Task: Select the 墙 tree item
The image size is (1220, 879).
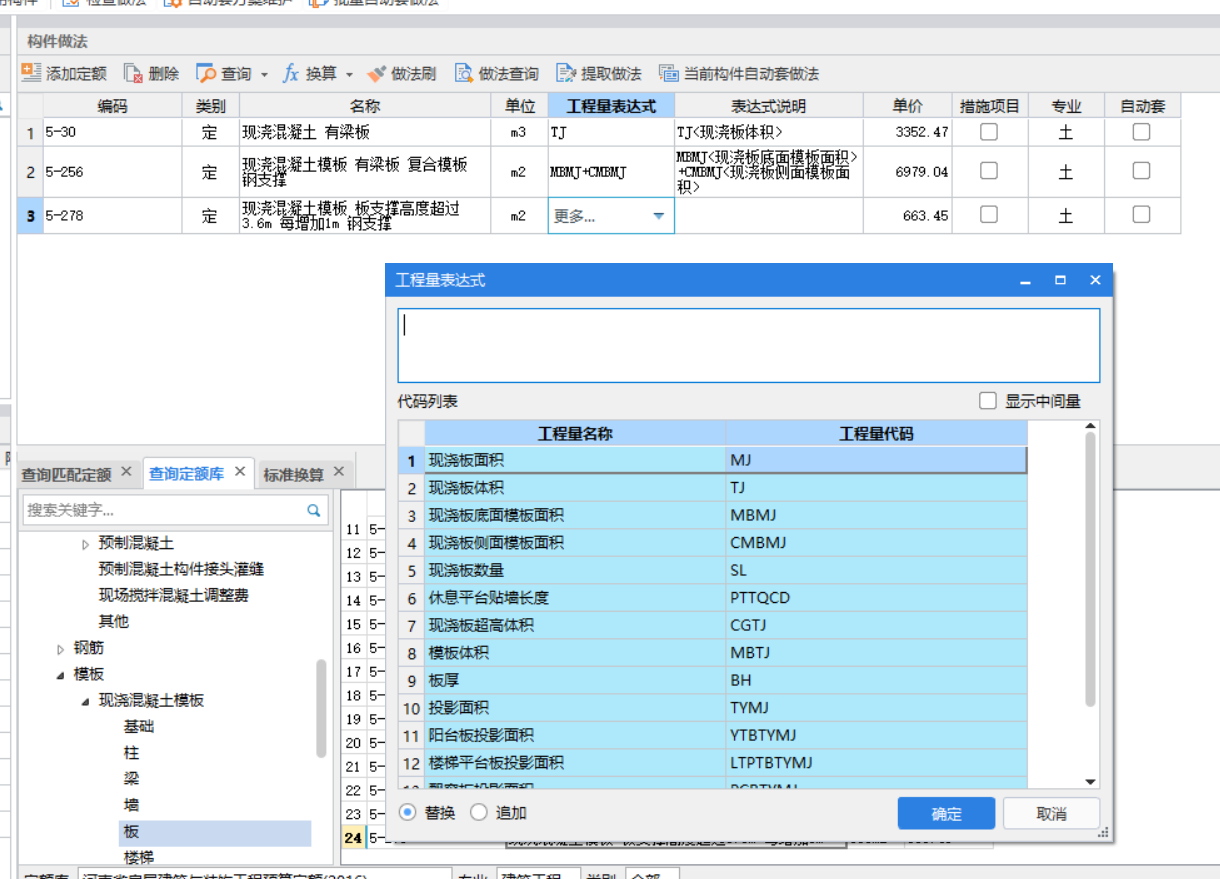Action: click(x=131, y=805)
